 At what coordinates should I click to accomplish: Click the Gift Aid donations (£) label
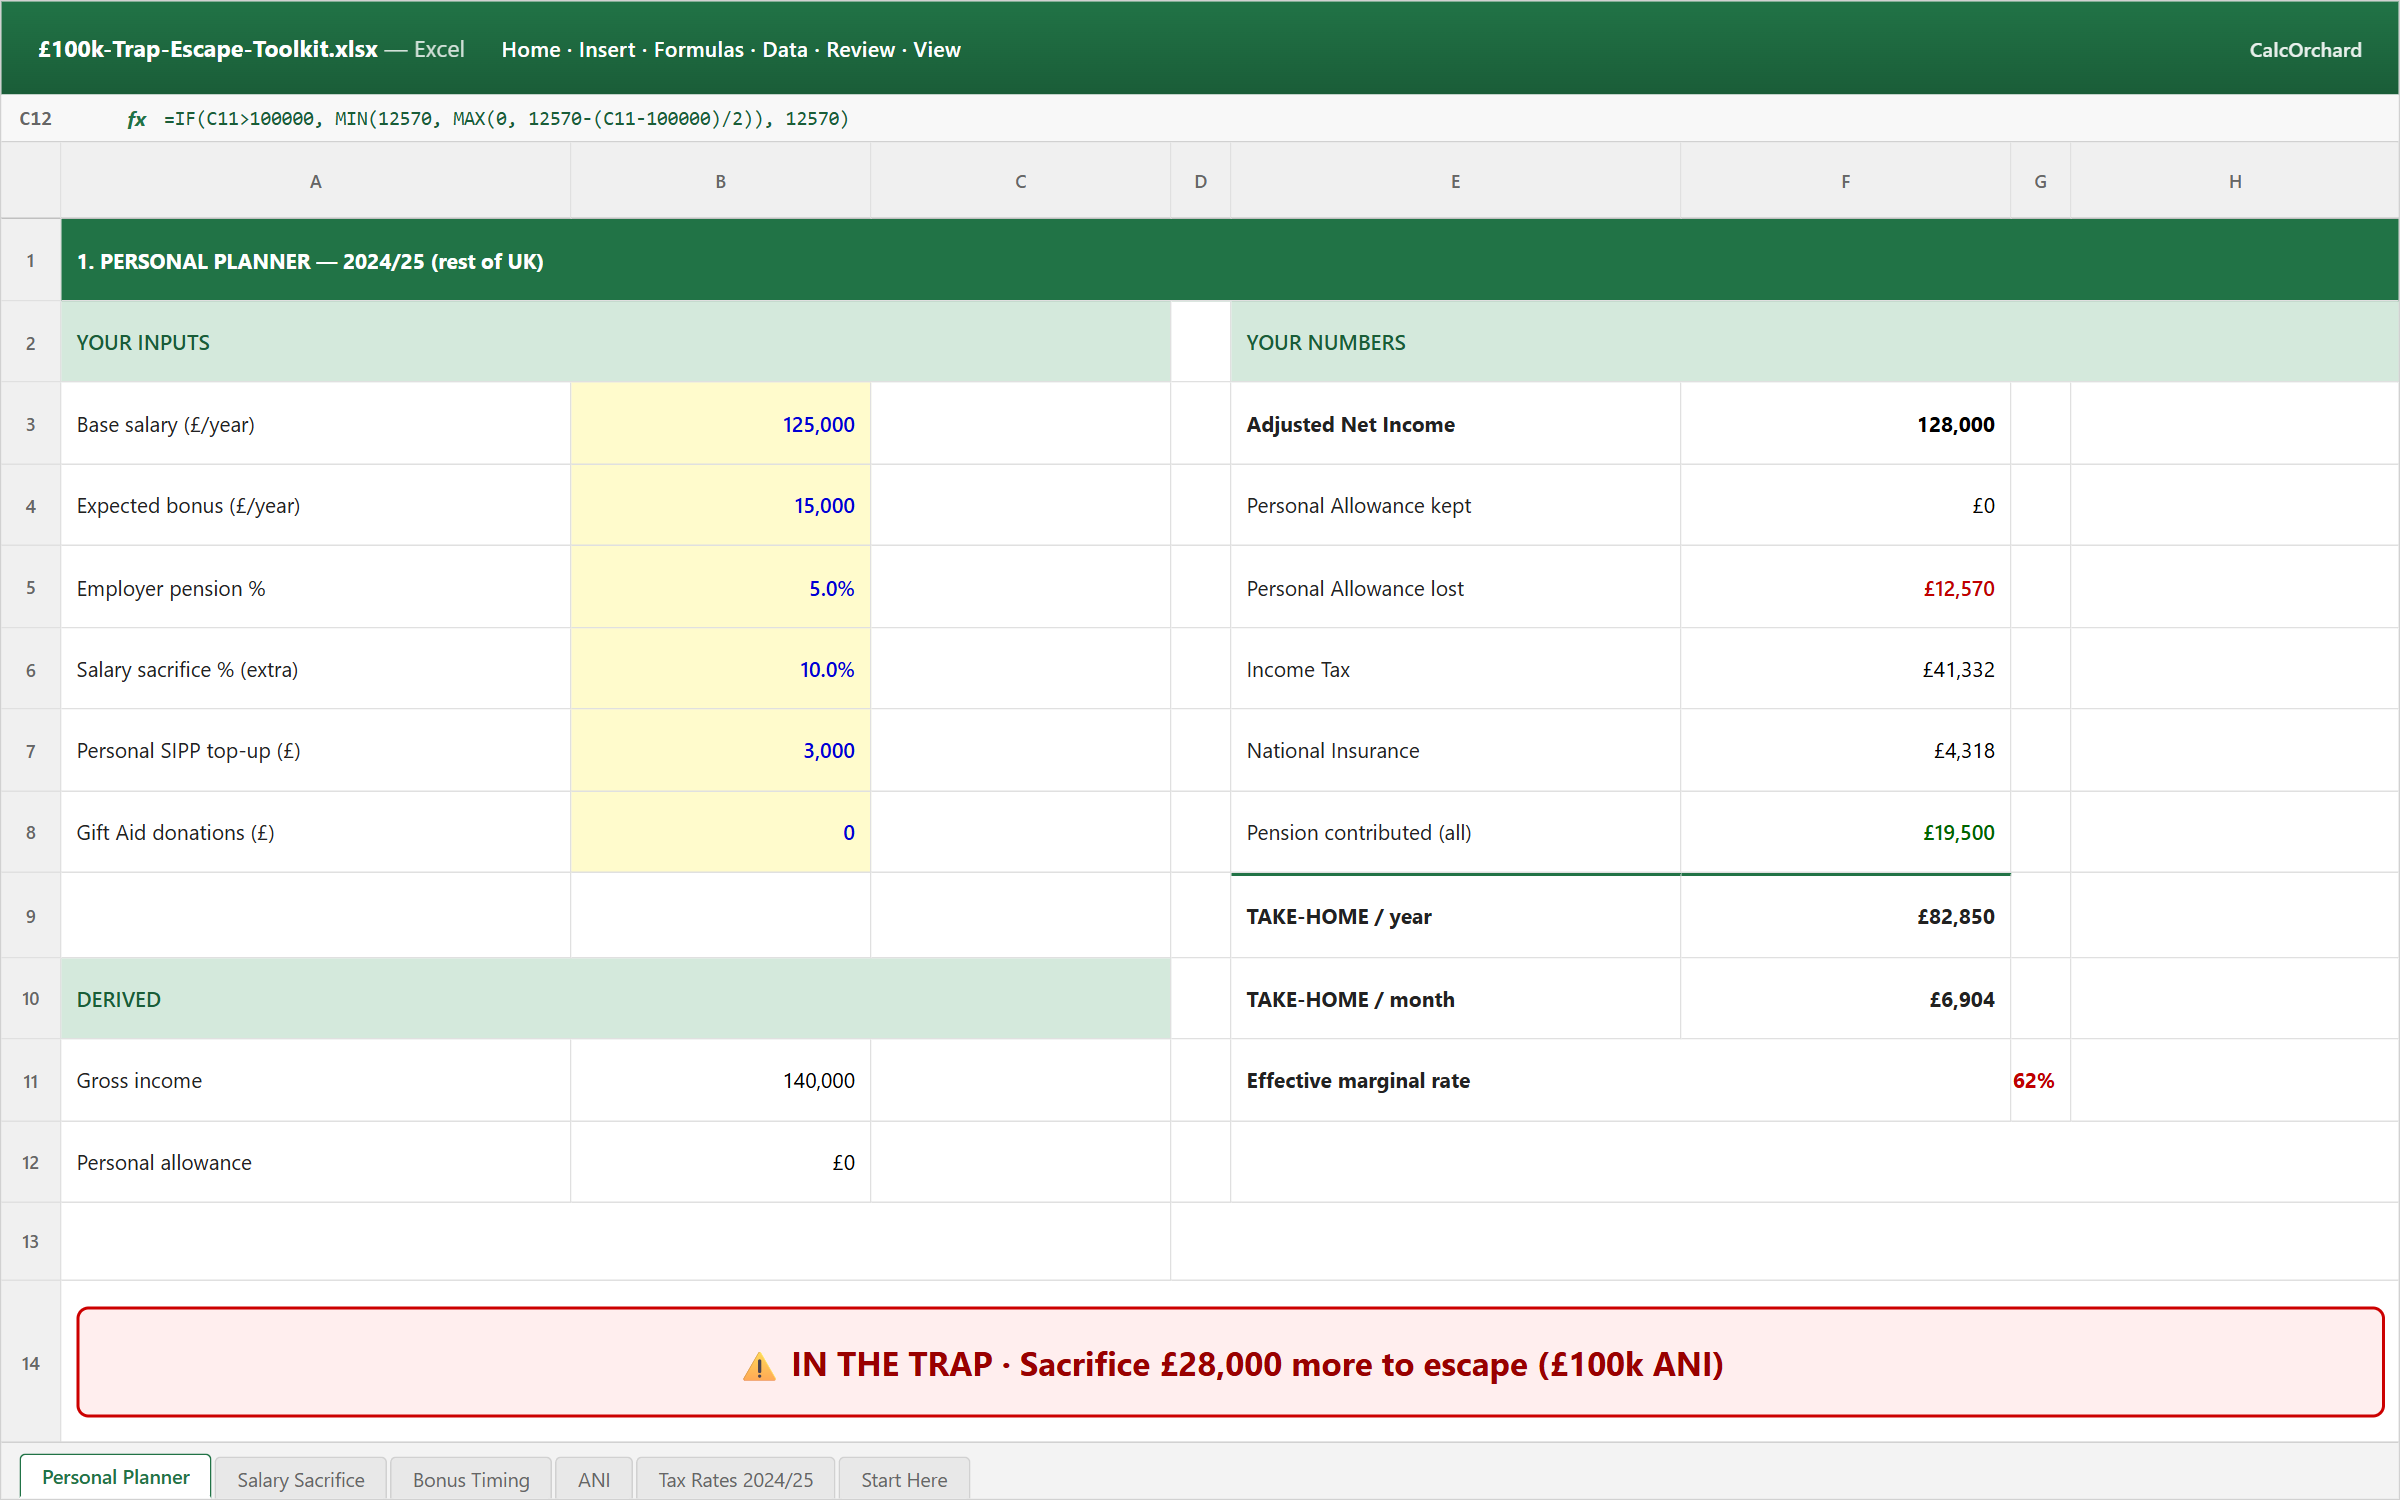(x=175, y=832)
